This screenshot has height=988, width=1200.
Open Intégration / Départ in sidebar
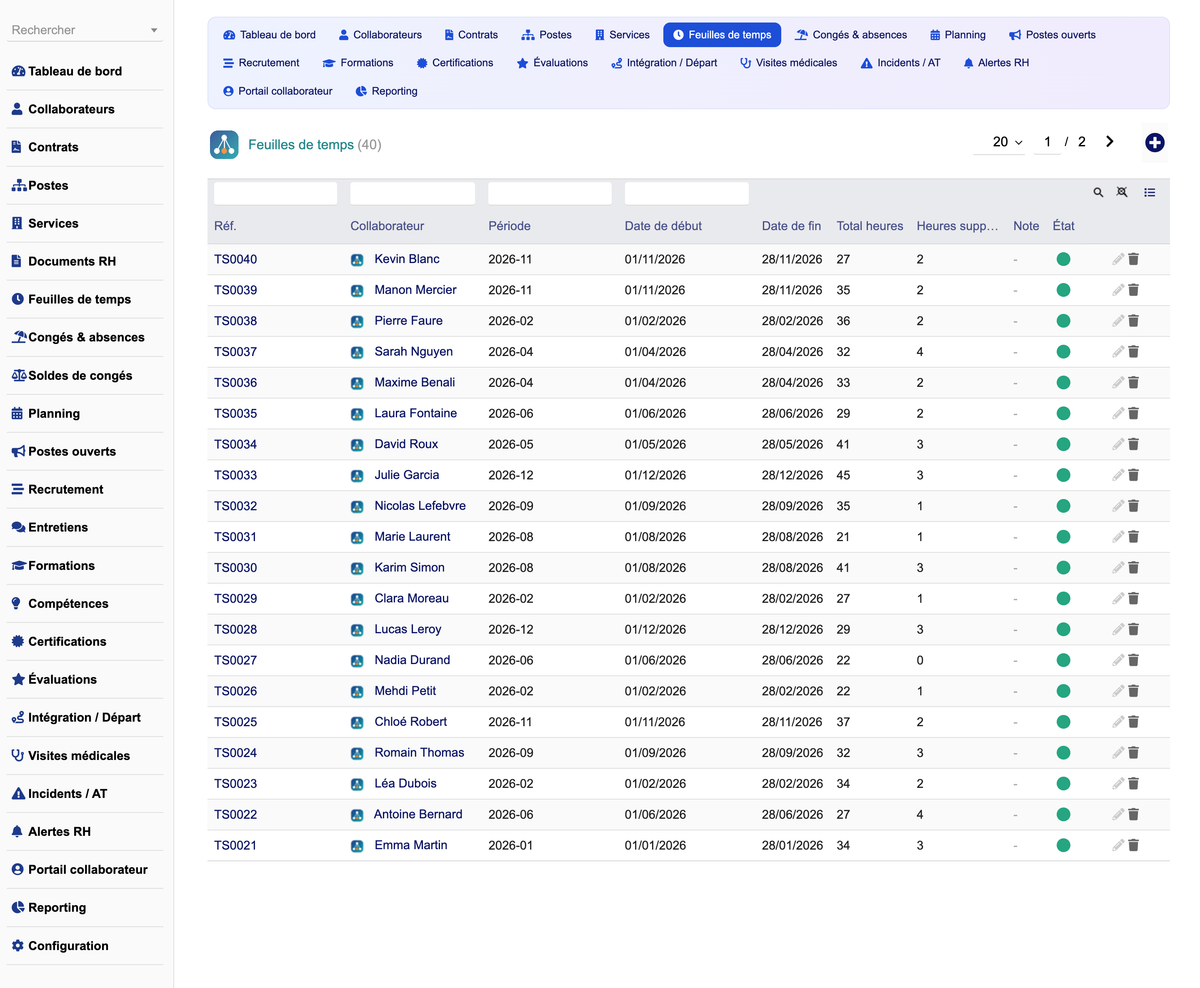76,717
